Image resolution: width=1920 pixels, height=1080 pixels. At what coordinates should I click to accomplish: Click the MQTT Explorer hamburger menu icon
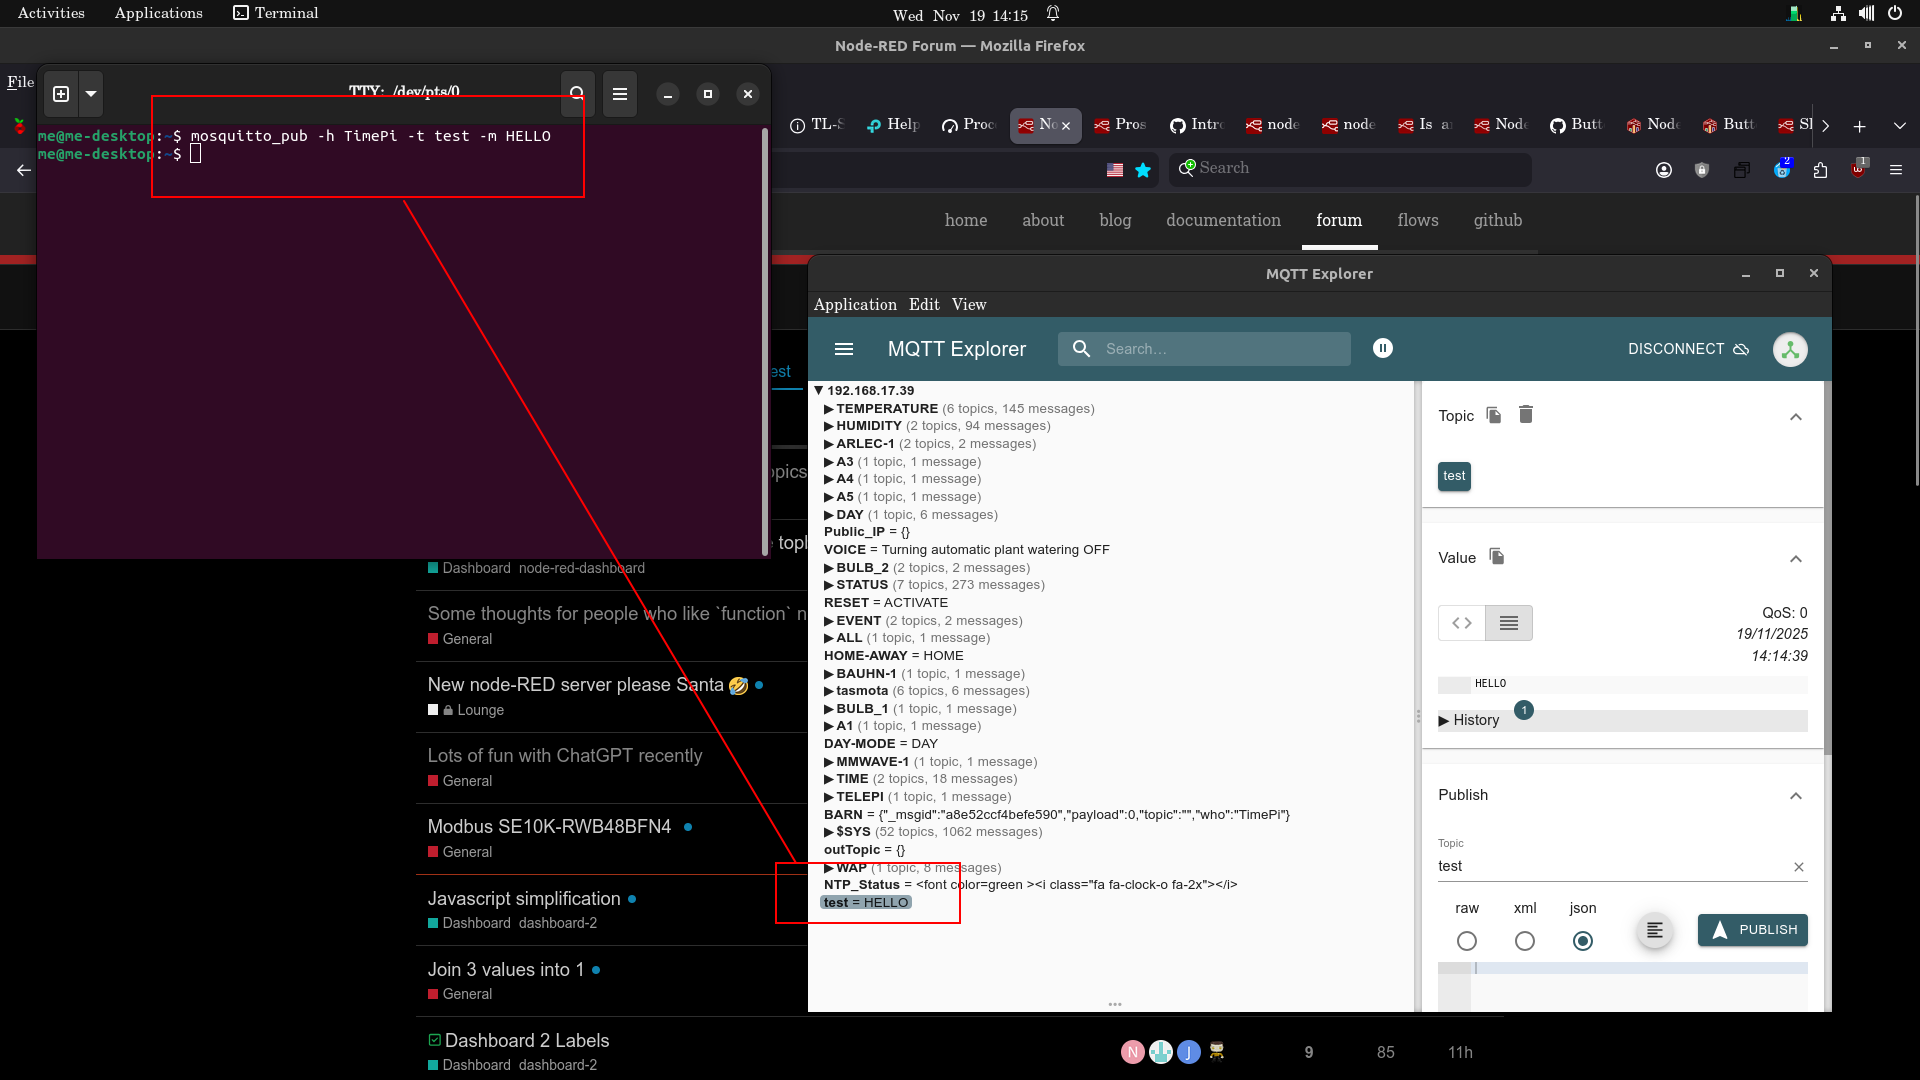[843, 349]
